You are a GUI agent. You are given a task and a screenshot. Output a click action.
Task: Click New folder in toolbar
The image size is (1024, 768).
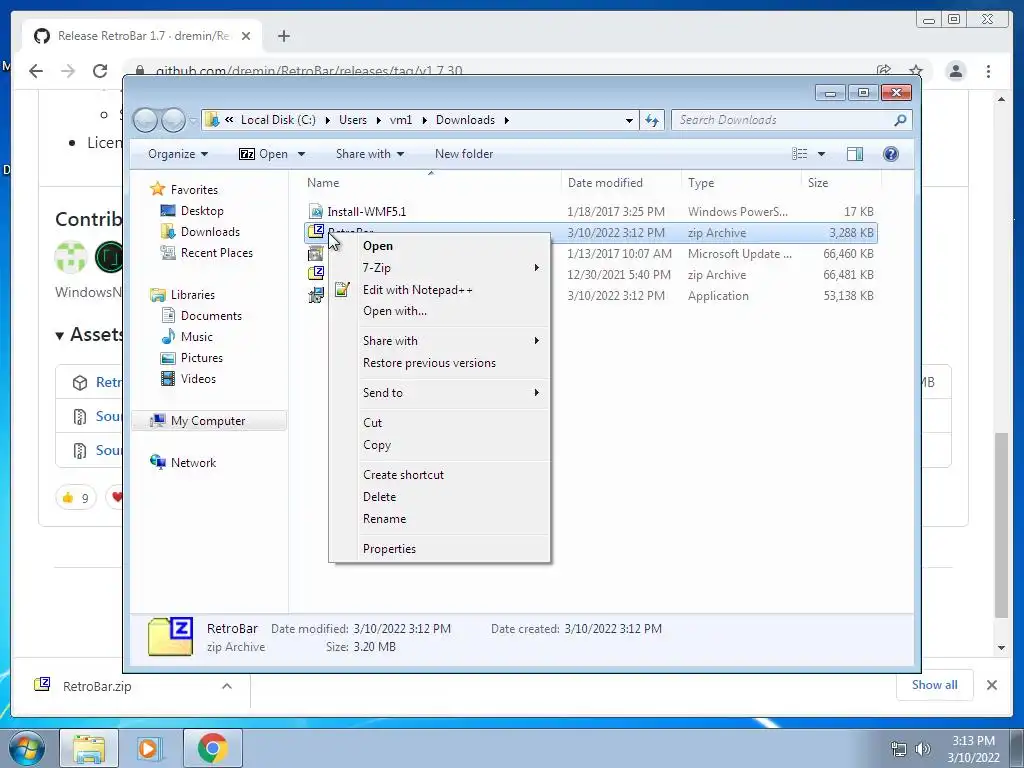pos(464,154)
